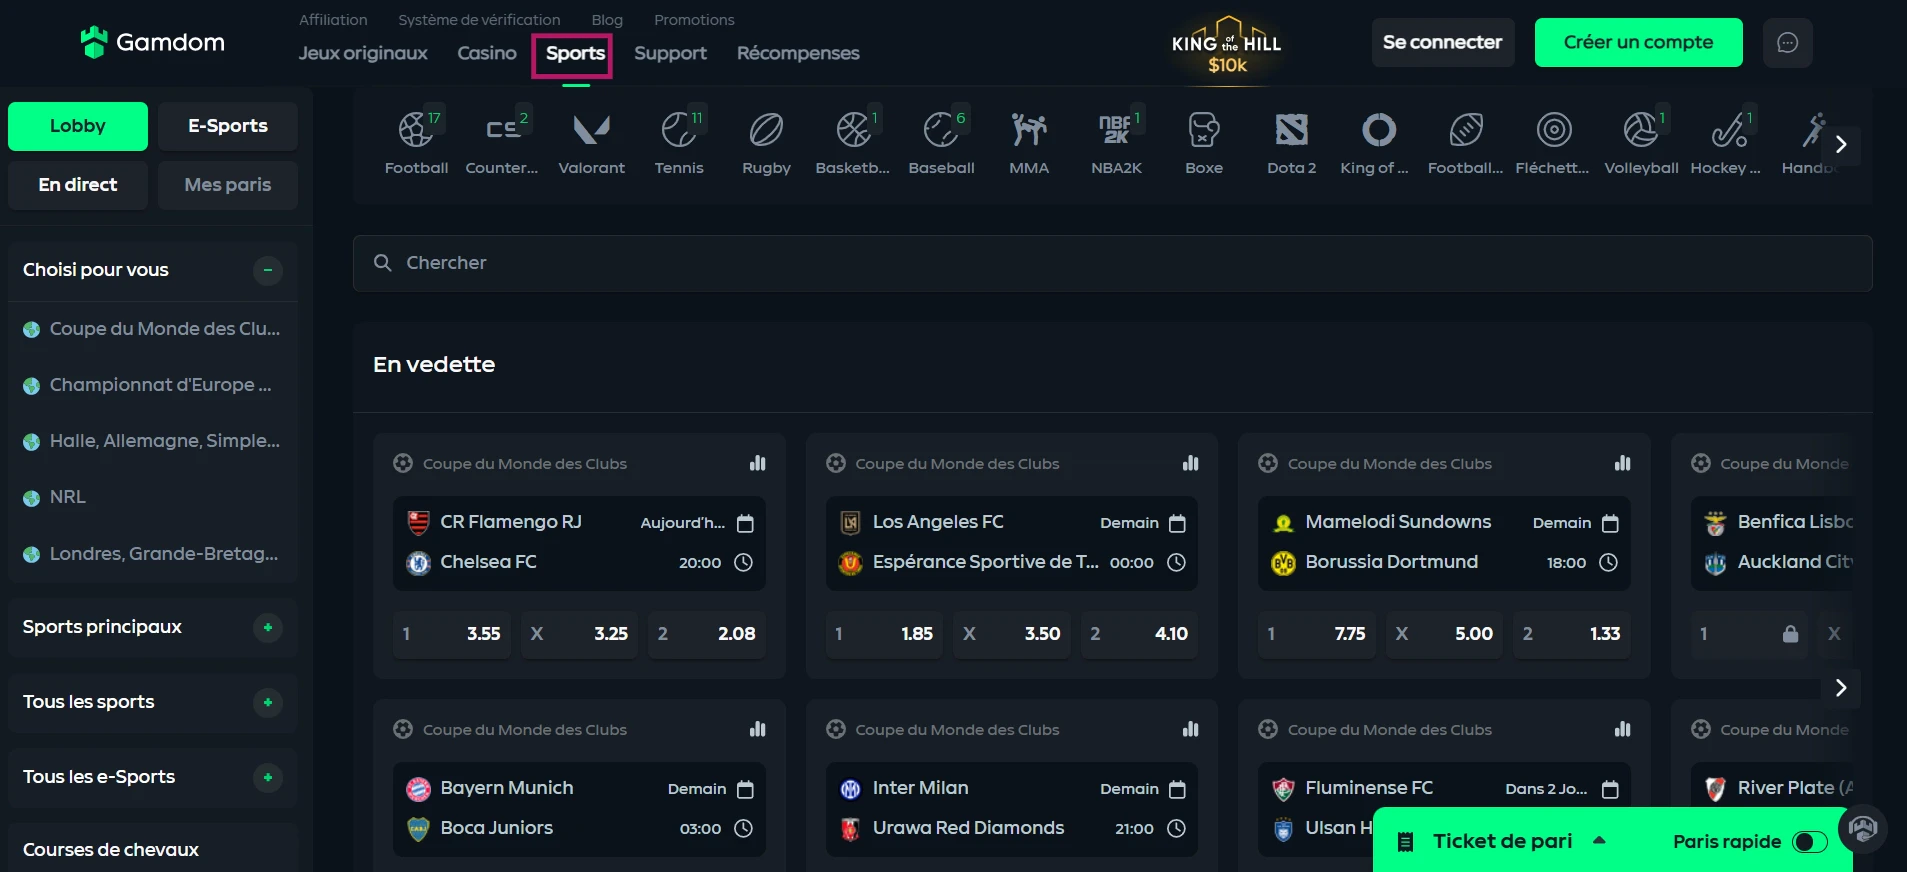This screenshot has width=1907, height=872.
Task: Advance featured matches with the right arrow
Action: click(x=1841, y=688)
